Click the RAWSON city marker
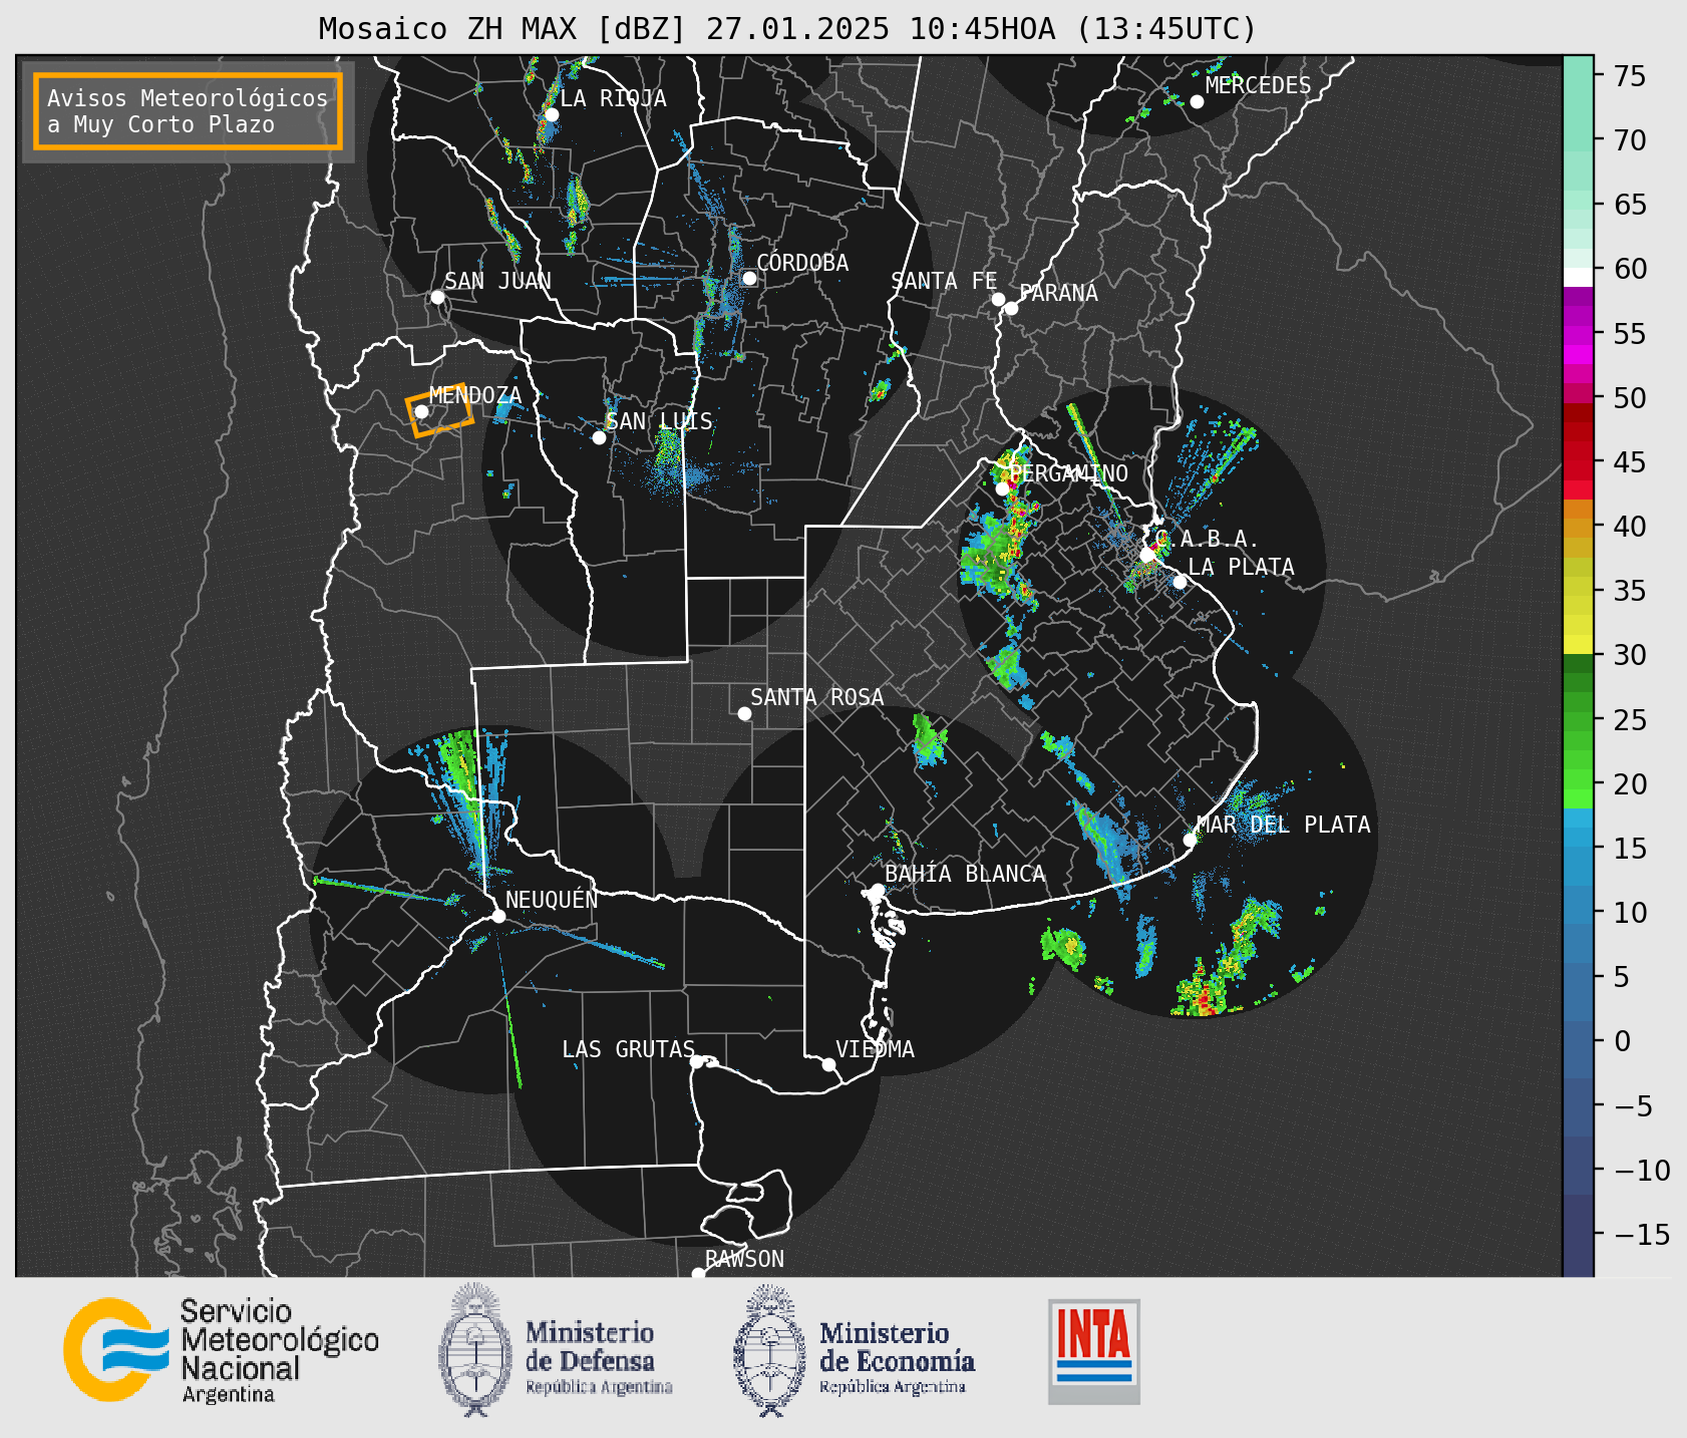Screen dimensions: 1687x1438 (698, 1274)
